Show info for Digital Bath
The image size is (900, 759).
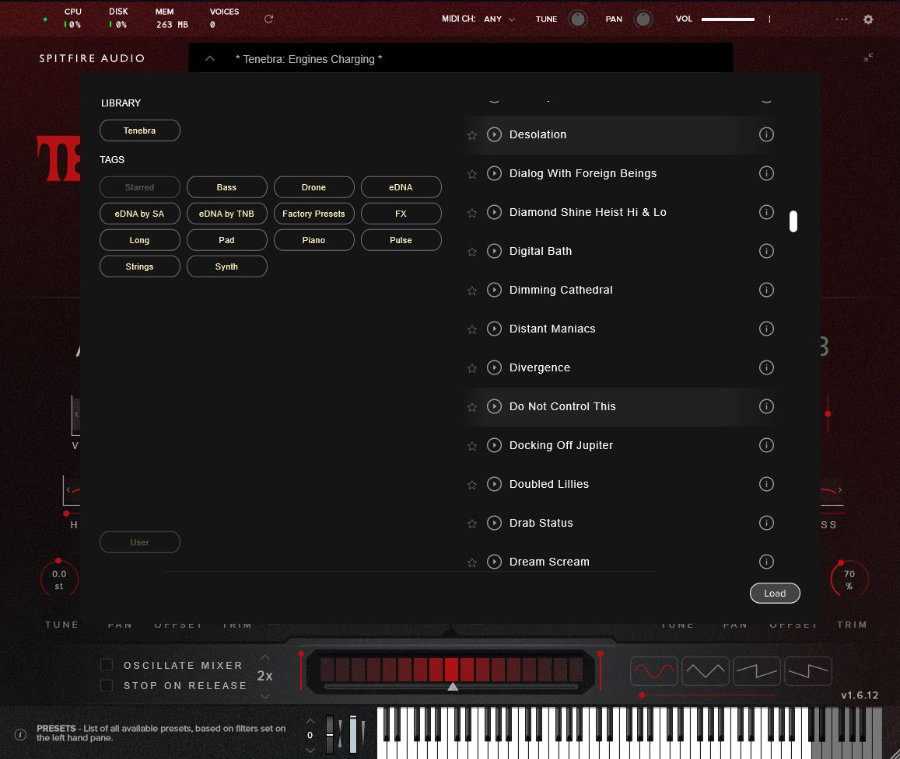(x=766, y=251)
